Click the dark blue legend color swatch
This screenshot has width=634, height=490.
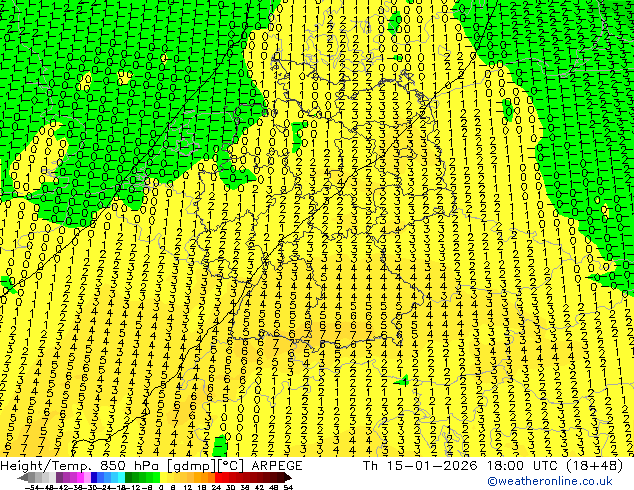pos(94,478)
